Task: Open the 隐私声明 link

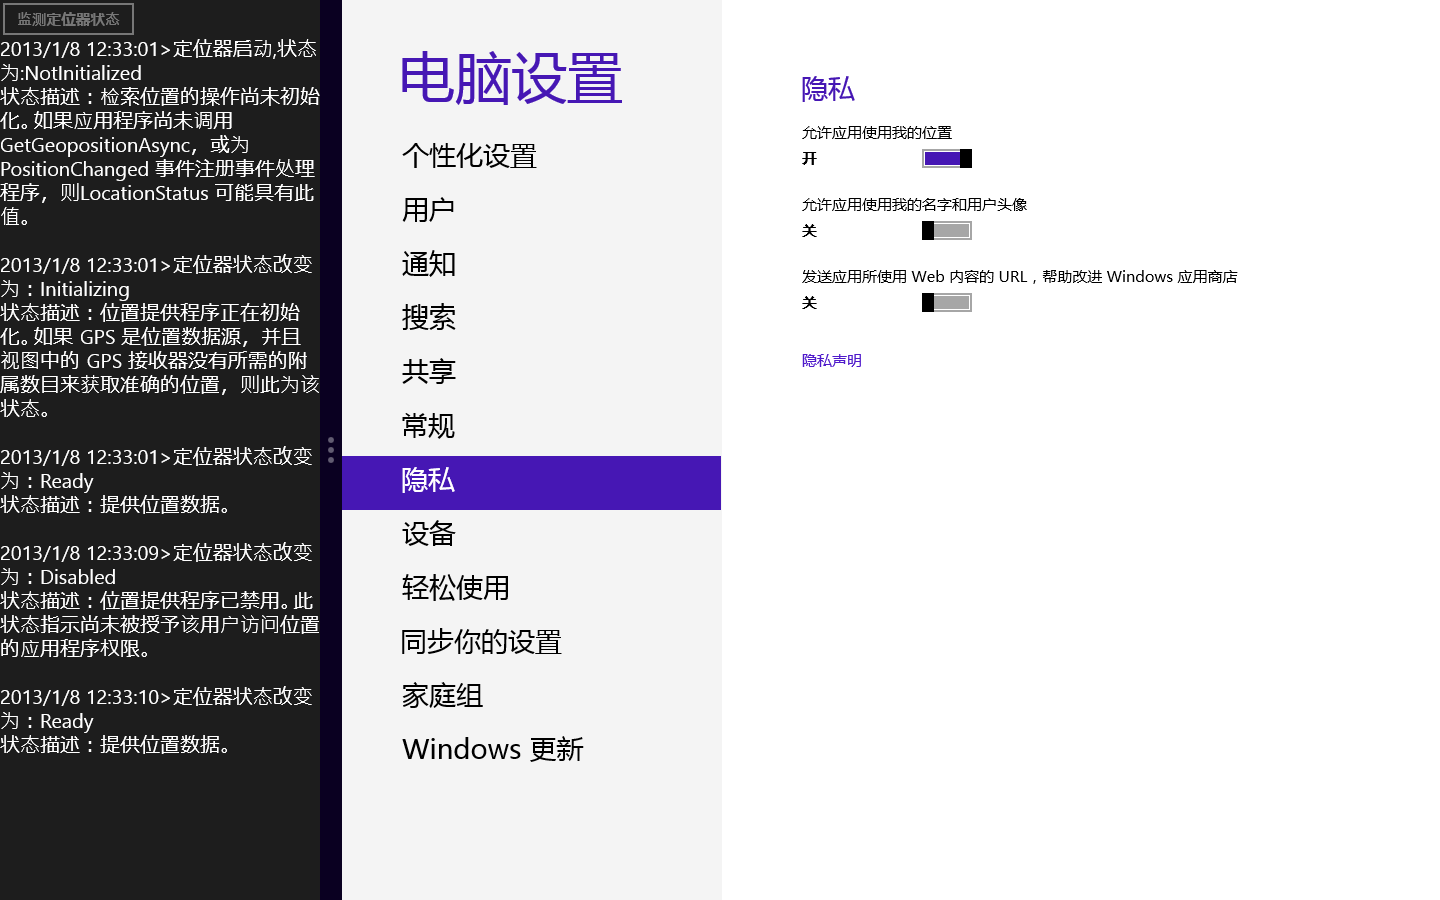Action: coord(831,360)
